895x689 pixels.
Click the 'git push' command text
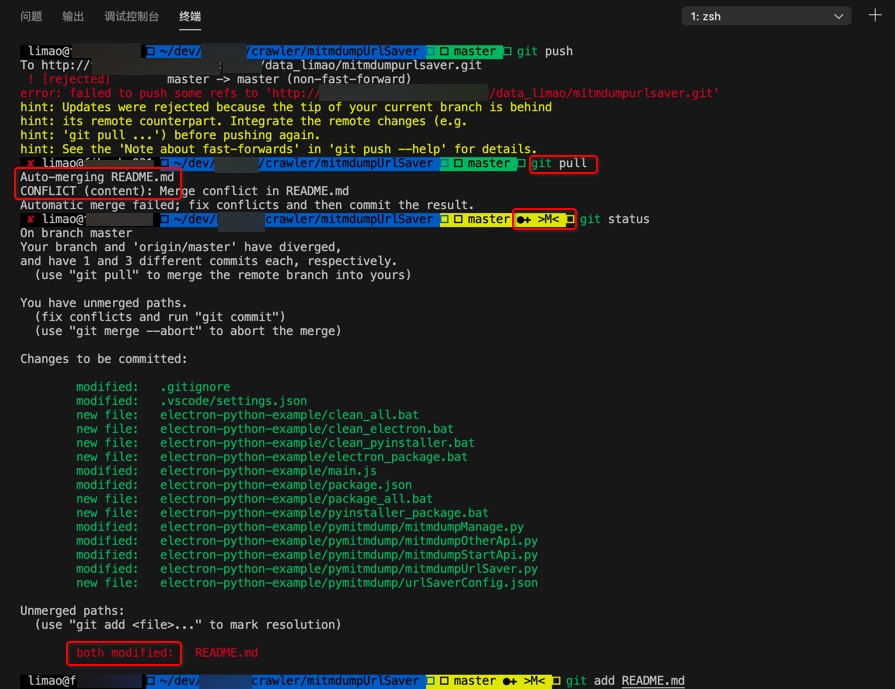pyautogui.click(x=545, y=51)
